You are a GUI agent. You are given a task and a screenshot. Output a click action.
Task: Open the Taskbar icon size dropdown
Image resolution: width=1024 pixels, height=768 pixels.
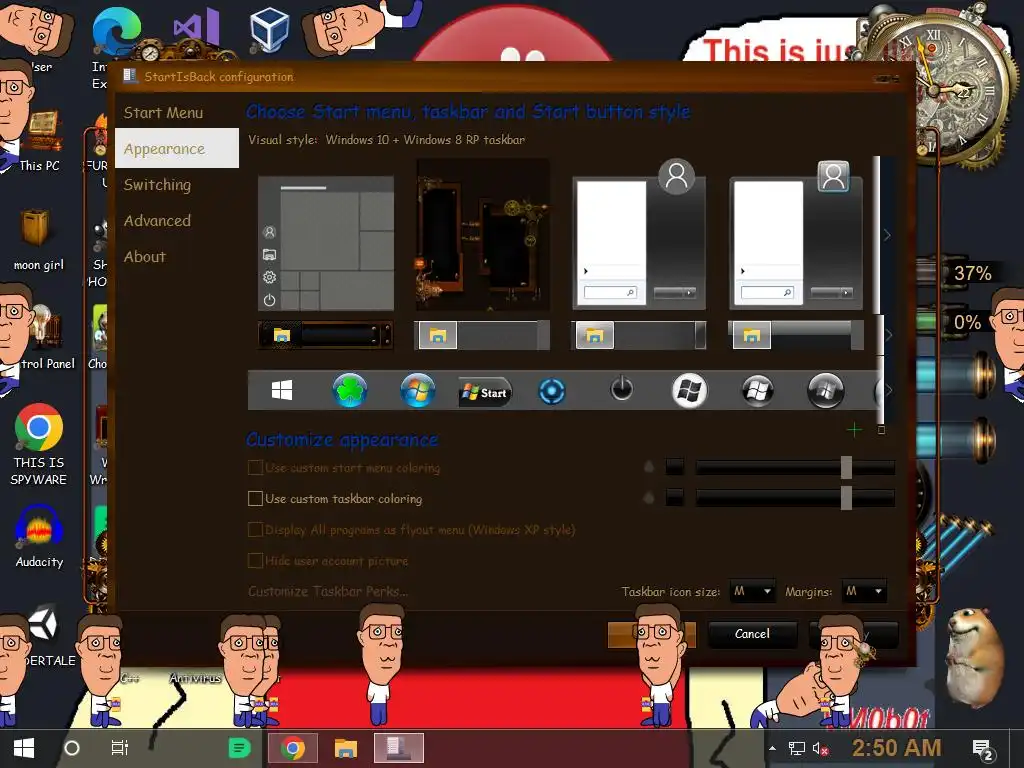(752, 592)
